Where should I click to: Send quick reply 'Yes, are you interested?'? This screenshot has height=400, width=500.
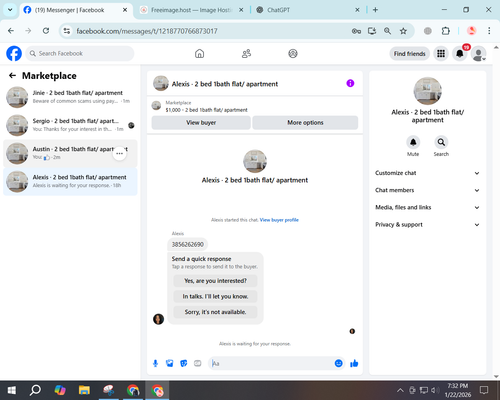pyautogui.click(x=215, y=281)
